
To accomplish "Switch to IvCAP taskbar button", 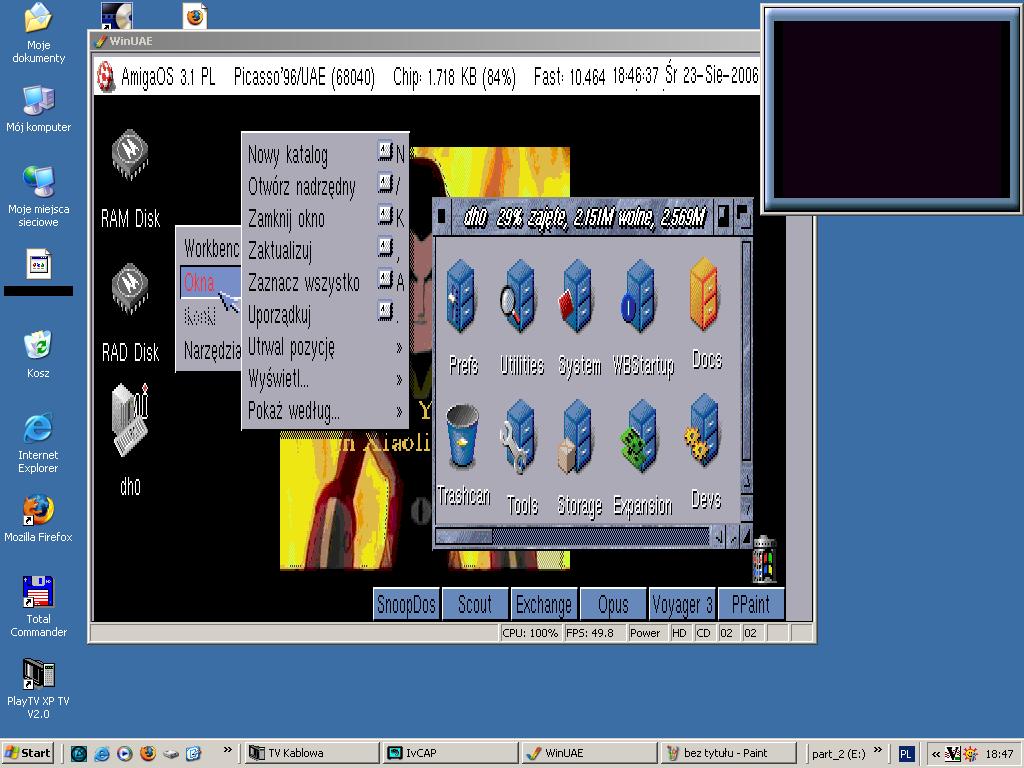I will [x=450, y=753].
